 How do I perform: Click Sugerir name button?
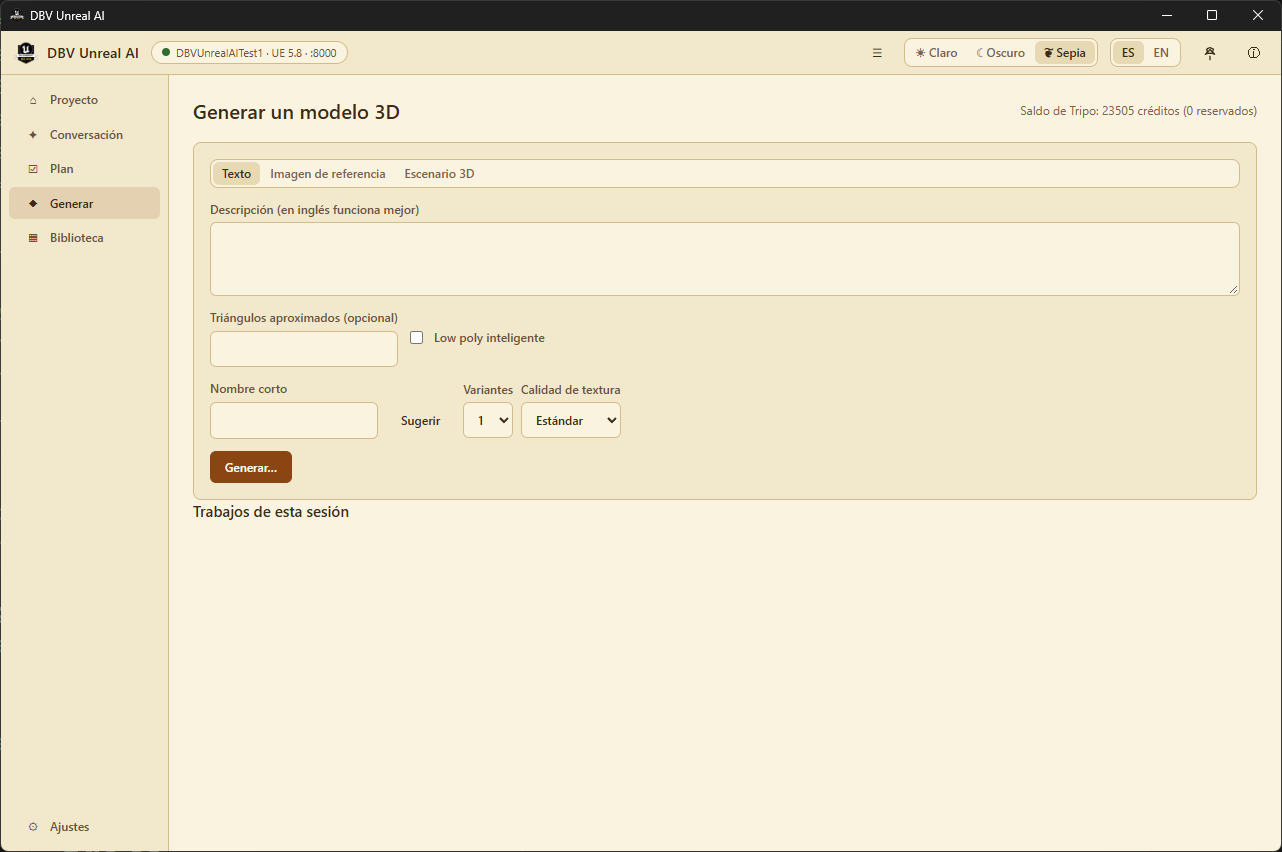(x=420, y=421)
